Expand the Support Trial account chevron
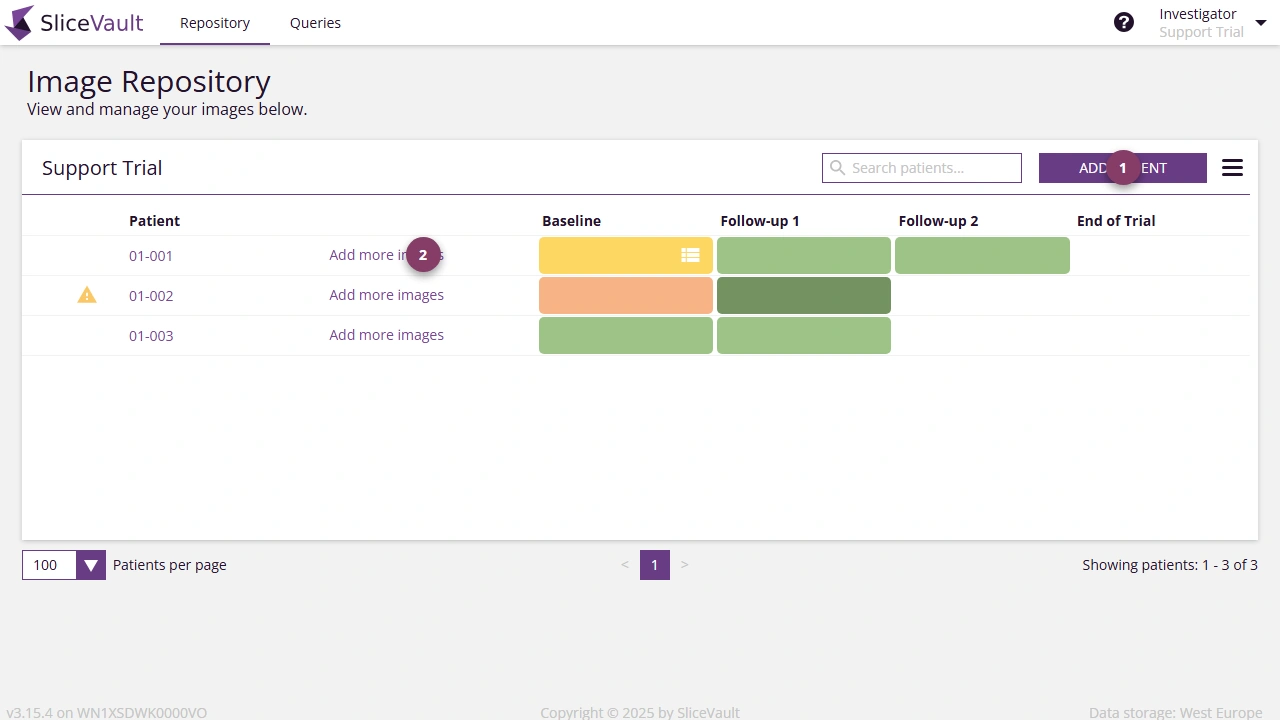The height and width of the screenshot is (720, 1280). [1261, 22]
